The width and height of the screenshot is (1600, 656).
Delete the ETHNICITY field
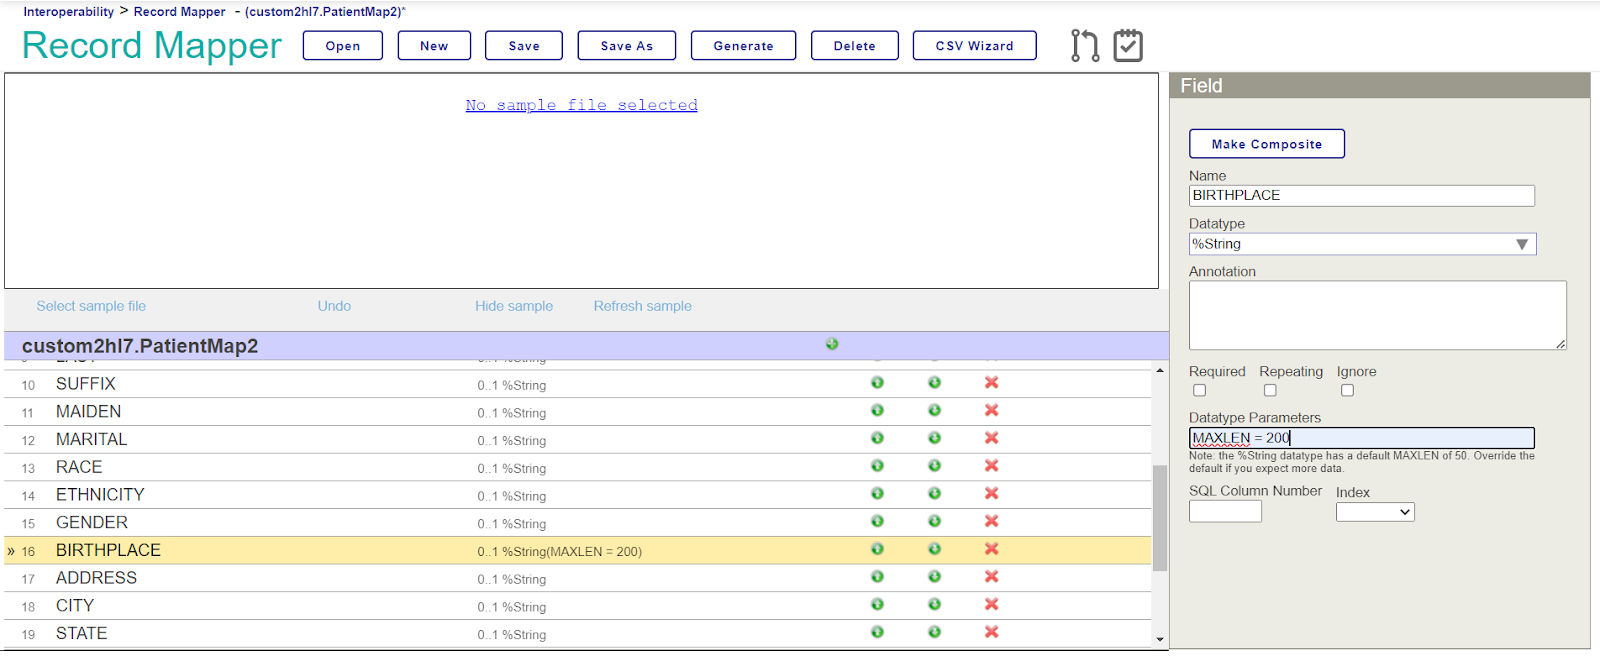pos(991,493)
